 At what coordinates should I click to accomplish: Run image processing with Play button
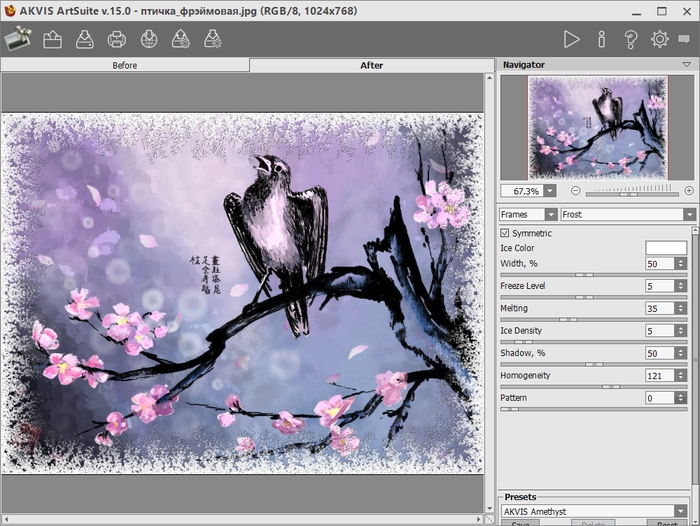(x=571, y=39)
